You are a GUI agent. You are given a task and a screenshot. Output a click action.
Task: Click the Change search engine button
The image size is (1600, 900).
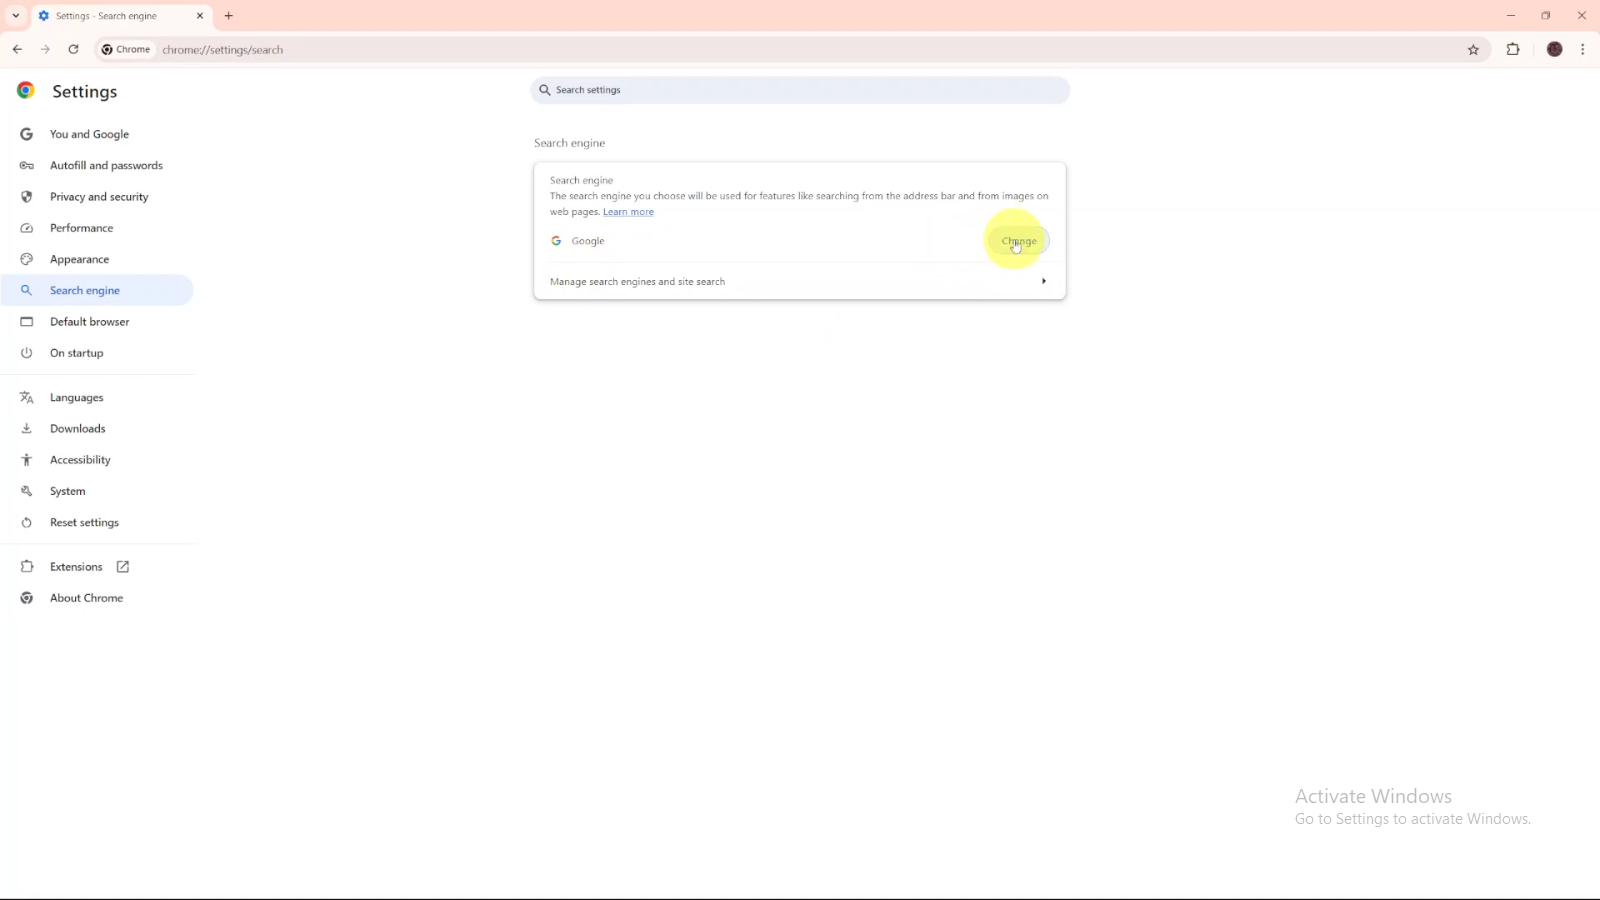(1019, 241)
